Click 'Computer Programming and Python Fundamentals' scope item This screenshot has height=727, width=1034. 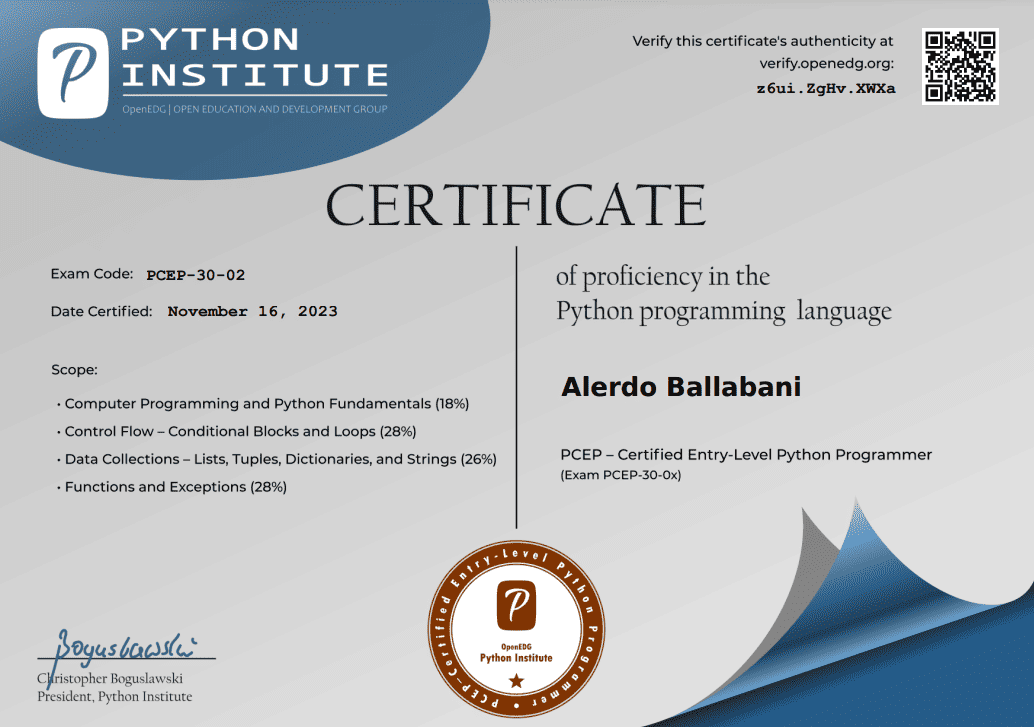click(x=266, y=404)
